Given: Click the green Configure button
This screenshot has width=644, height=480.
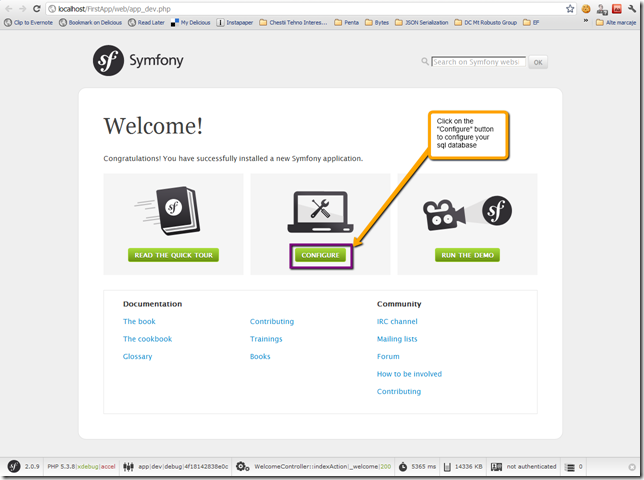Looking at the screenshot, I should click(320, 255).
